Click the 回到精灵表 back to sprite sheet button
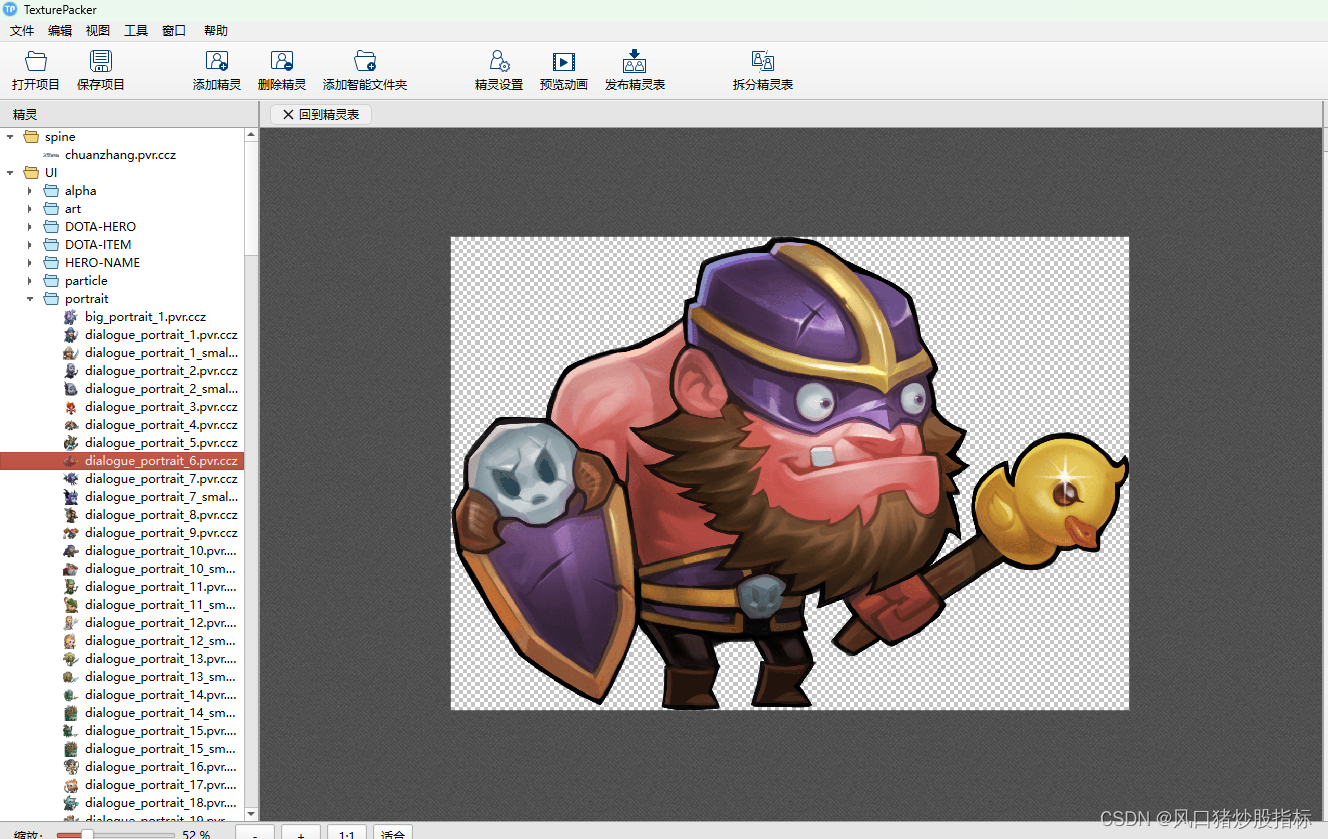The image size is (1328, 839). (321, 115)
